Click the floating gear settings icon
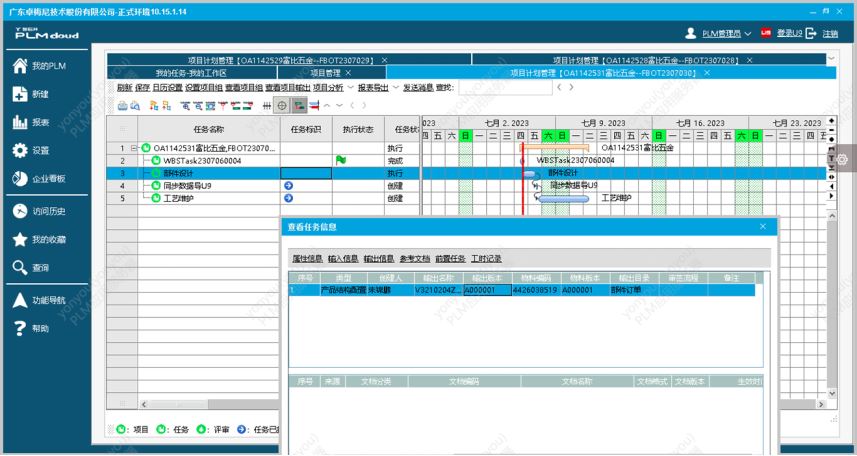857x456 pixels. (842, 159)
